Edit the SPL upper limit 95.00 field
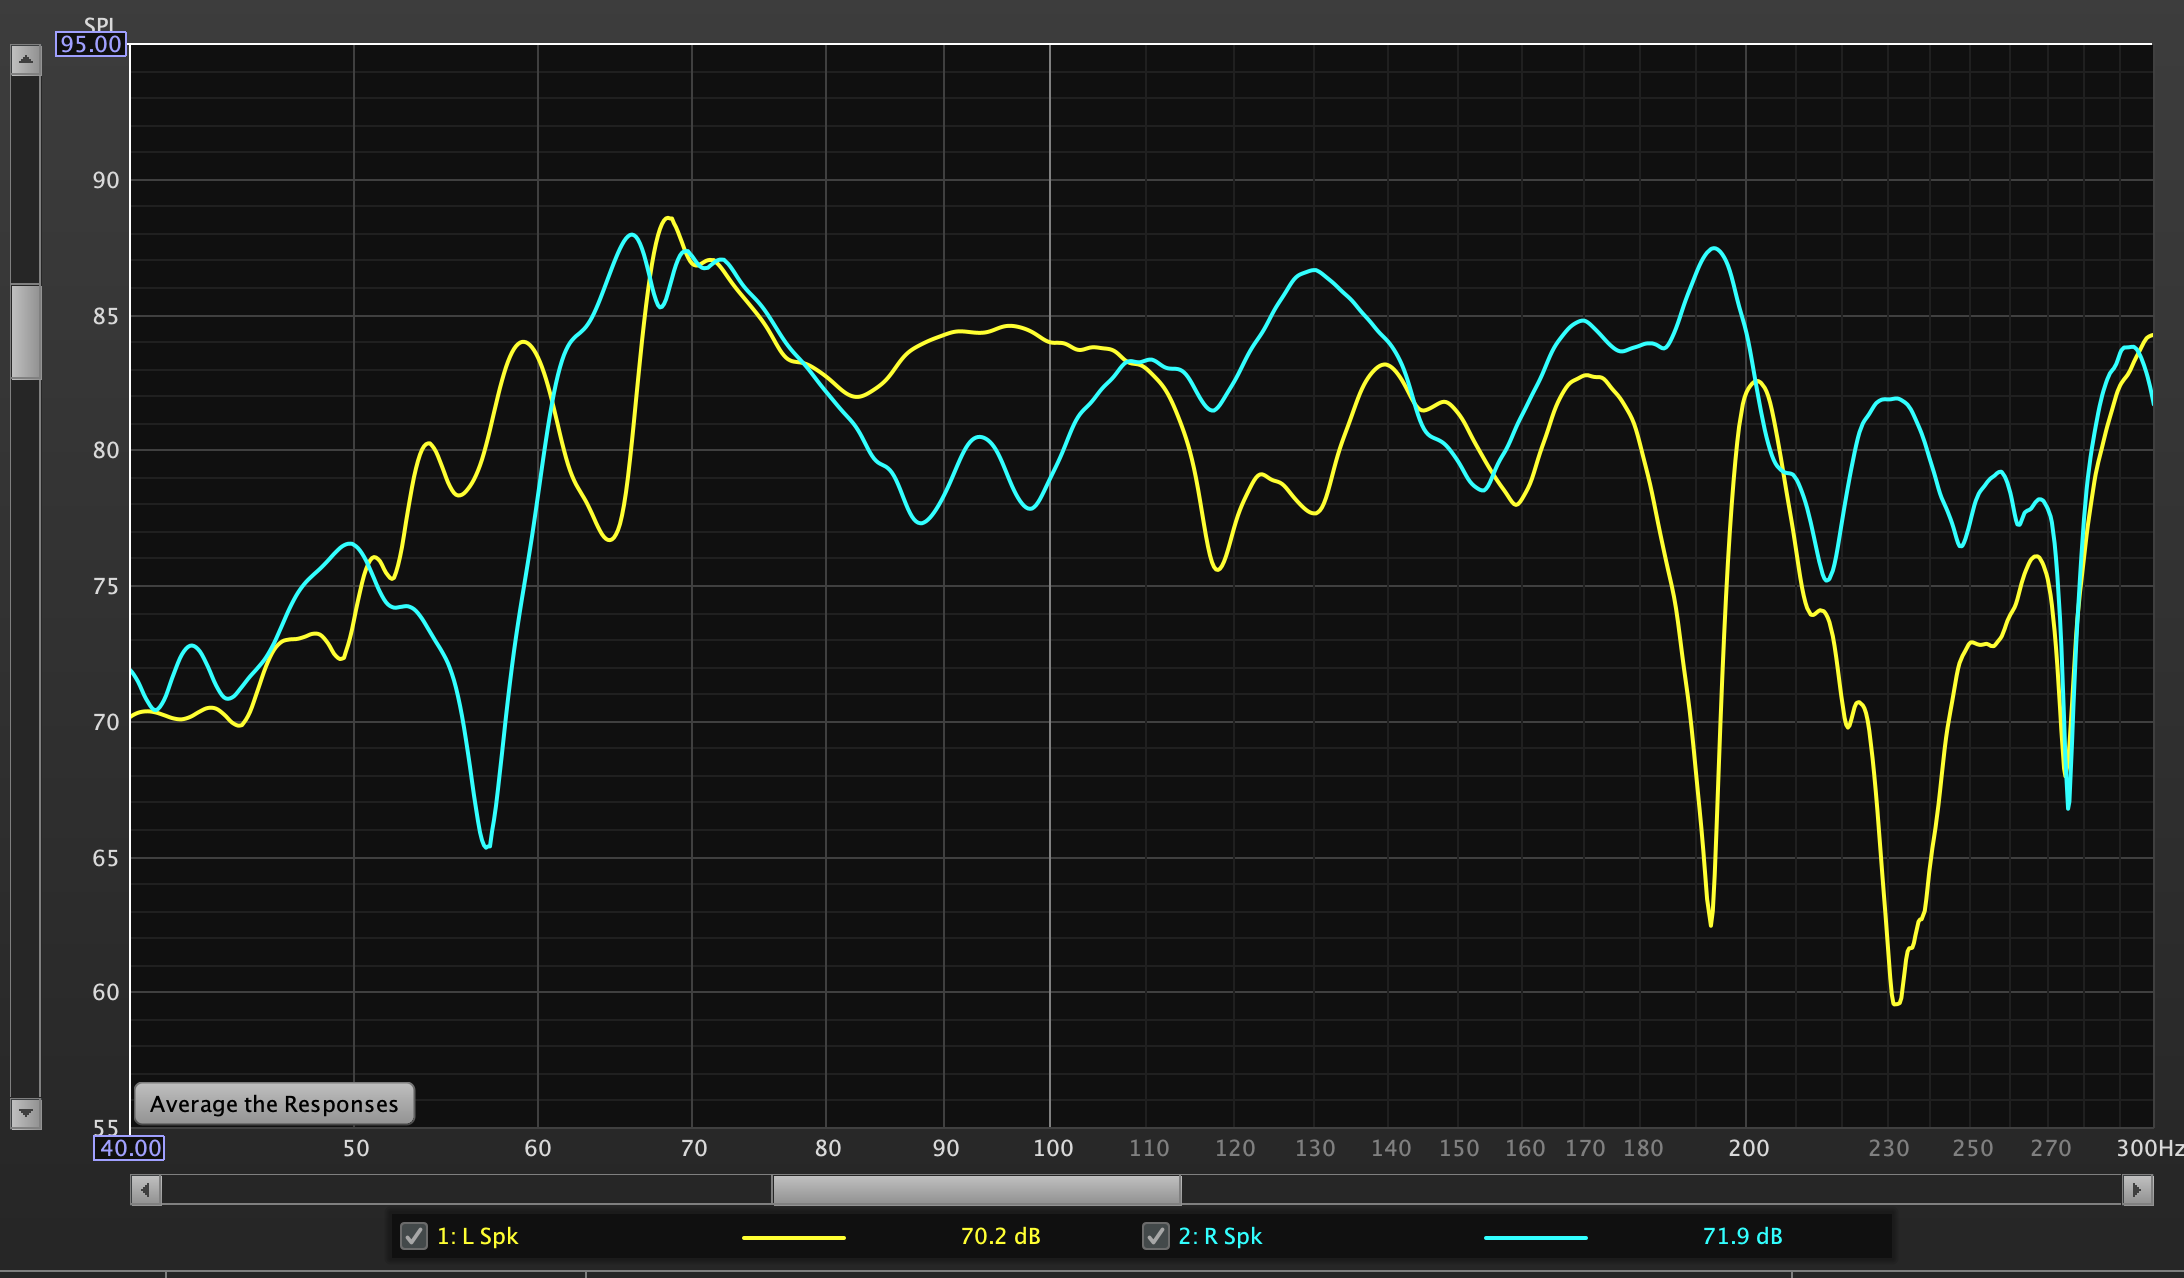The image size is (2184, 1278). 91,44
